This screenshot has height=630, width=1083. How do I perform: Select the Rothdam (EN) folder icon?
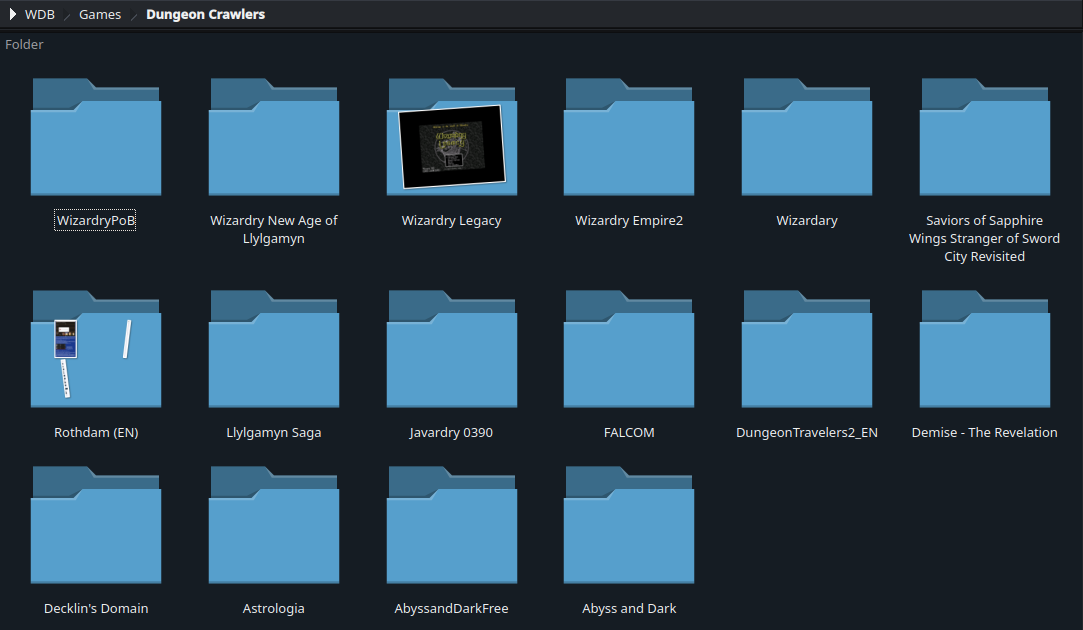(96, 349)
